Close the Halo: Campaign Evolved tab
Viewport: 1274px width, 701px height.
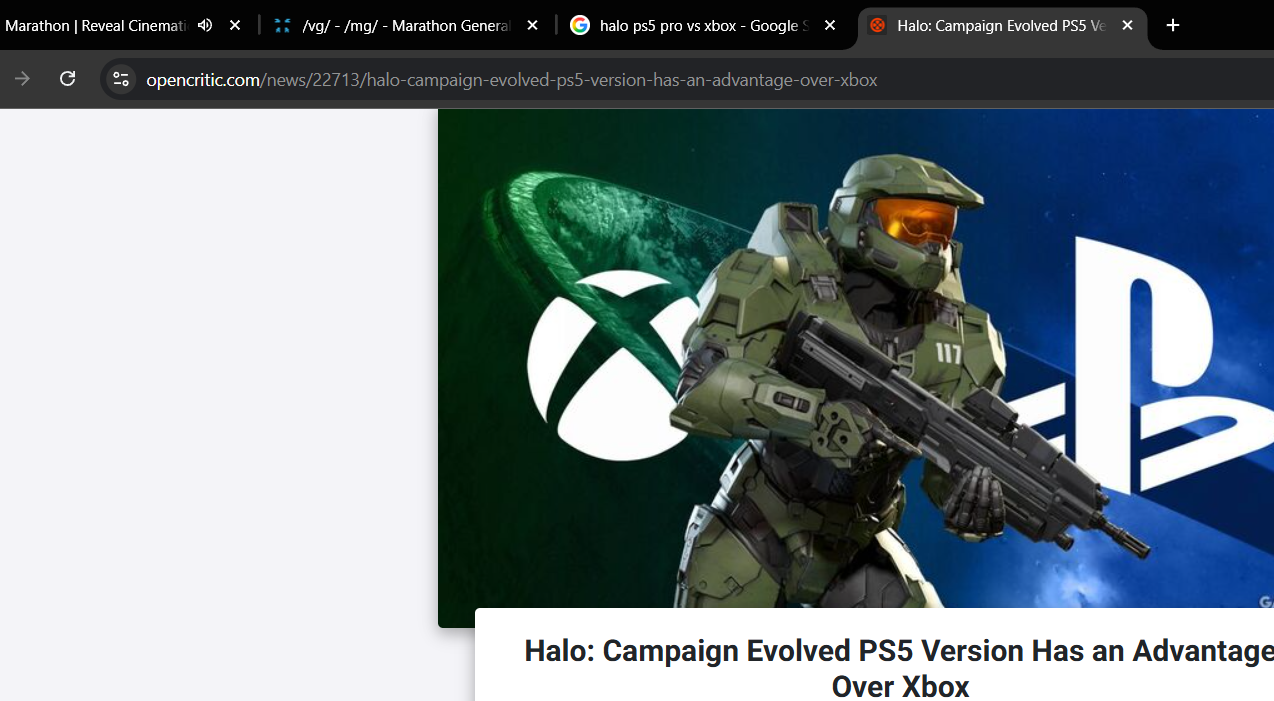click(1127, 26)
